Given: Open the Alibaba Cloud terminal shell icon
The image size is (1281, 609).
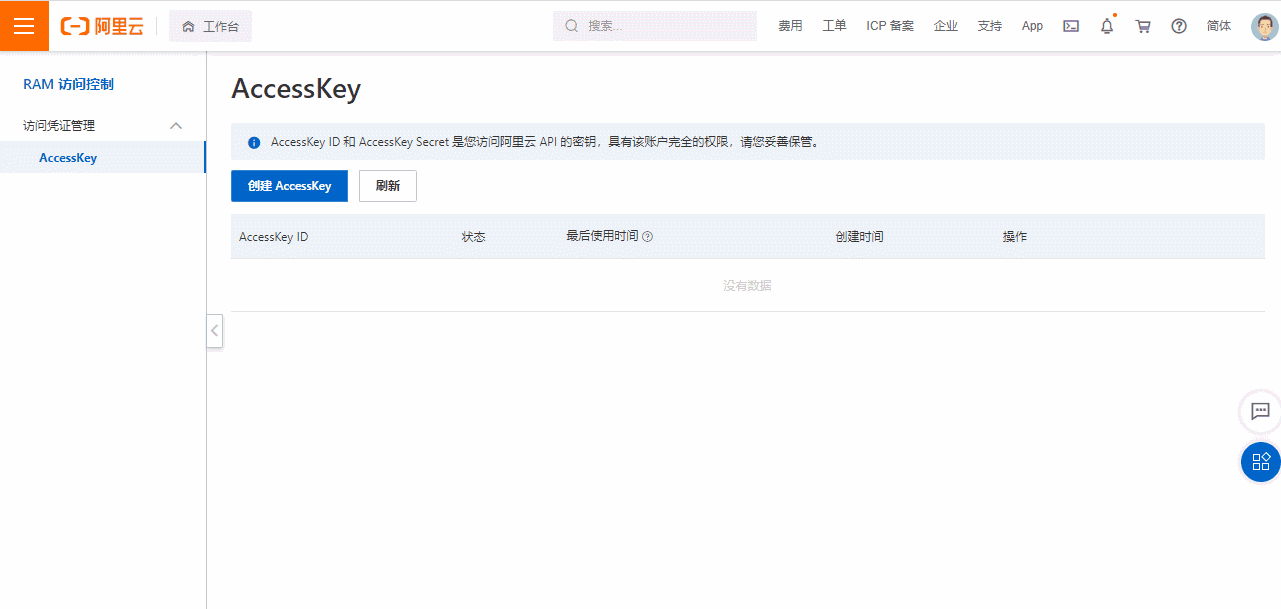Looking at the screenshot, I should click(1070, 26).
